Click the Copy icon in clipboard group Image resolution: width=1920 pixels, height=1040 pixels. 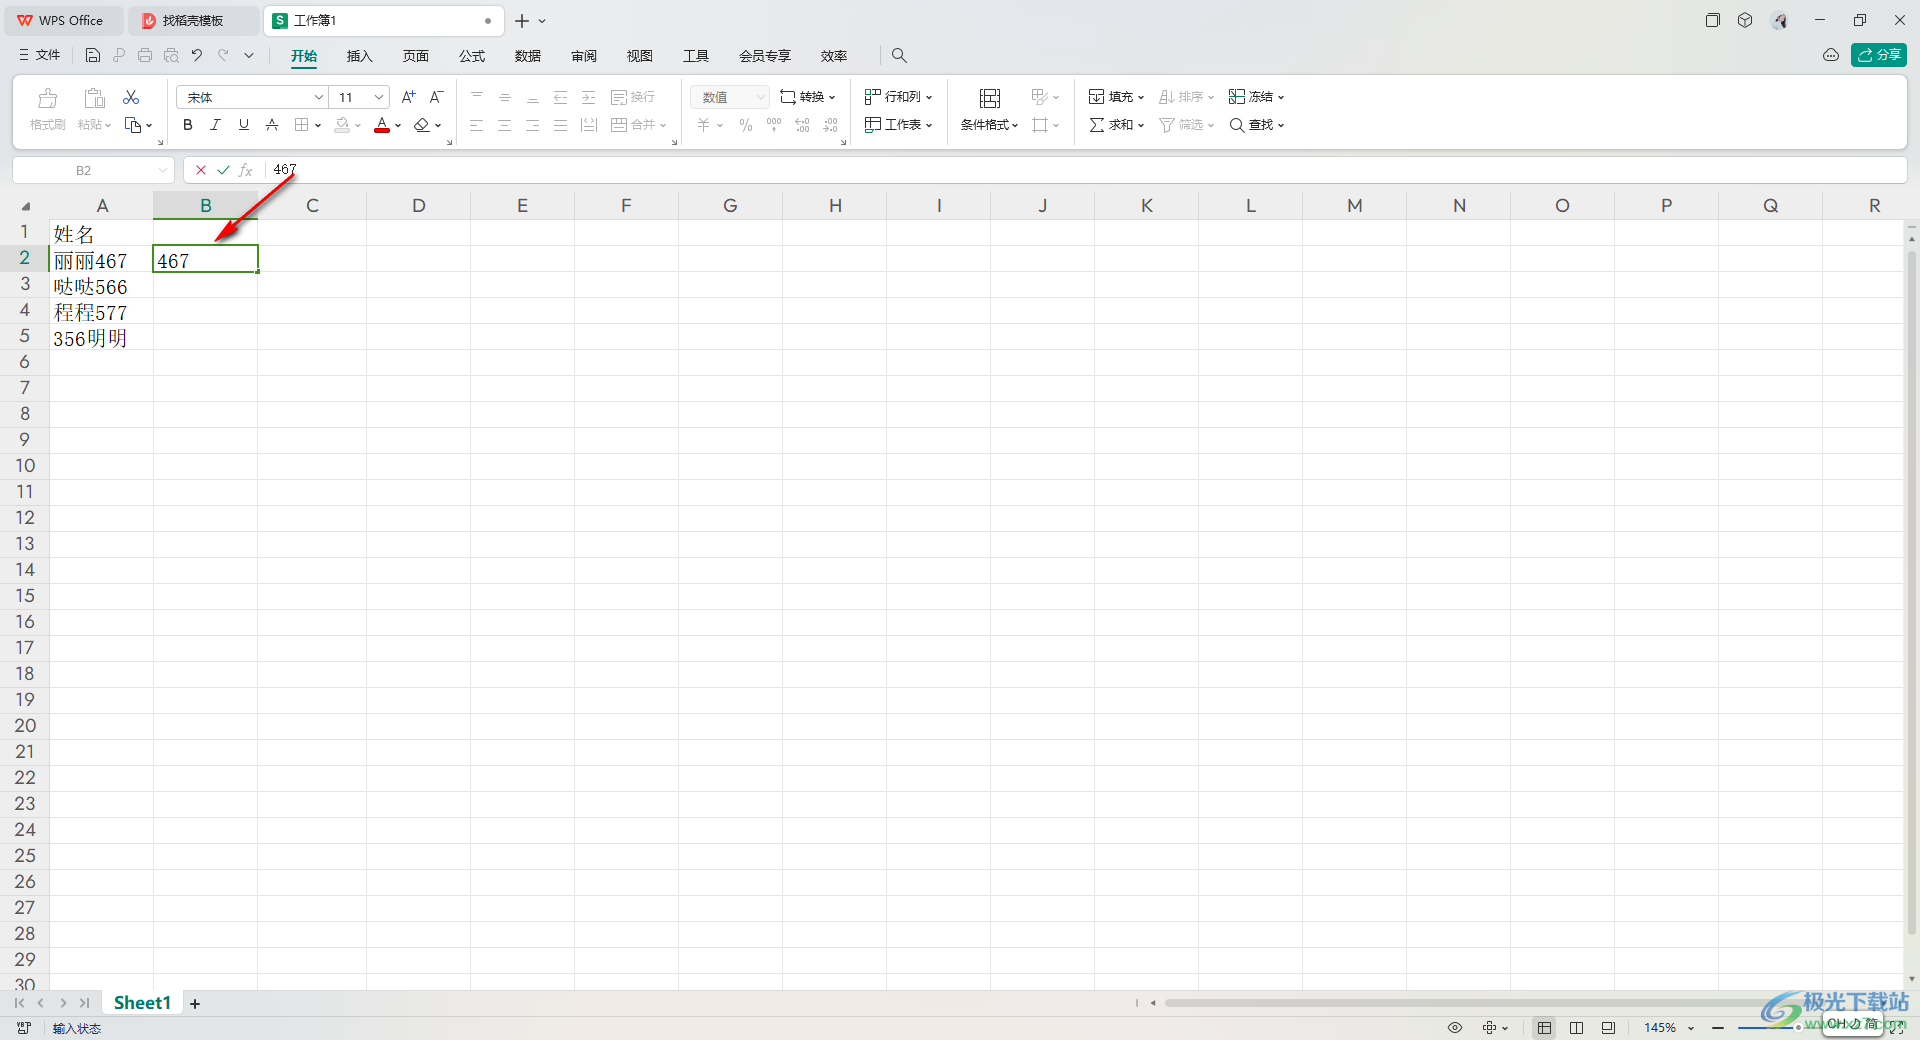[x=133, y=125]
